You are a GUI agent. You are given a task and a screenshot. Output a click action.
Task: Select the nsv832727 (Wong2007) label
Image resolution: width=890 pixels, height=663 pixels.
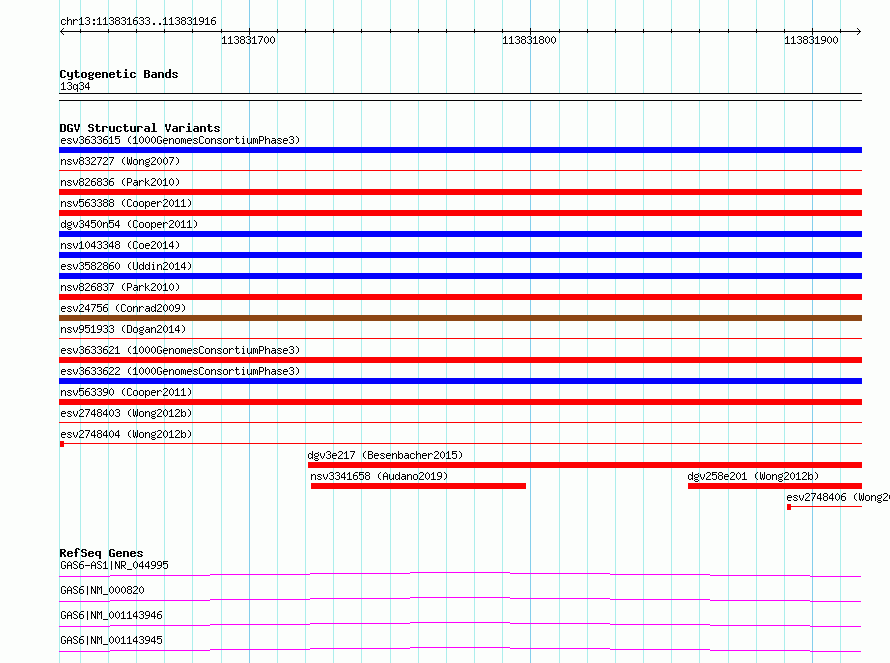(x=120, y=161)
